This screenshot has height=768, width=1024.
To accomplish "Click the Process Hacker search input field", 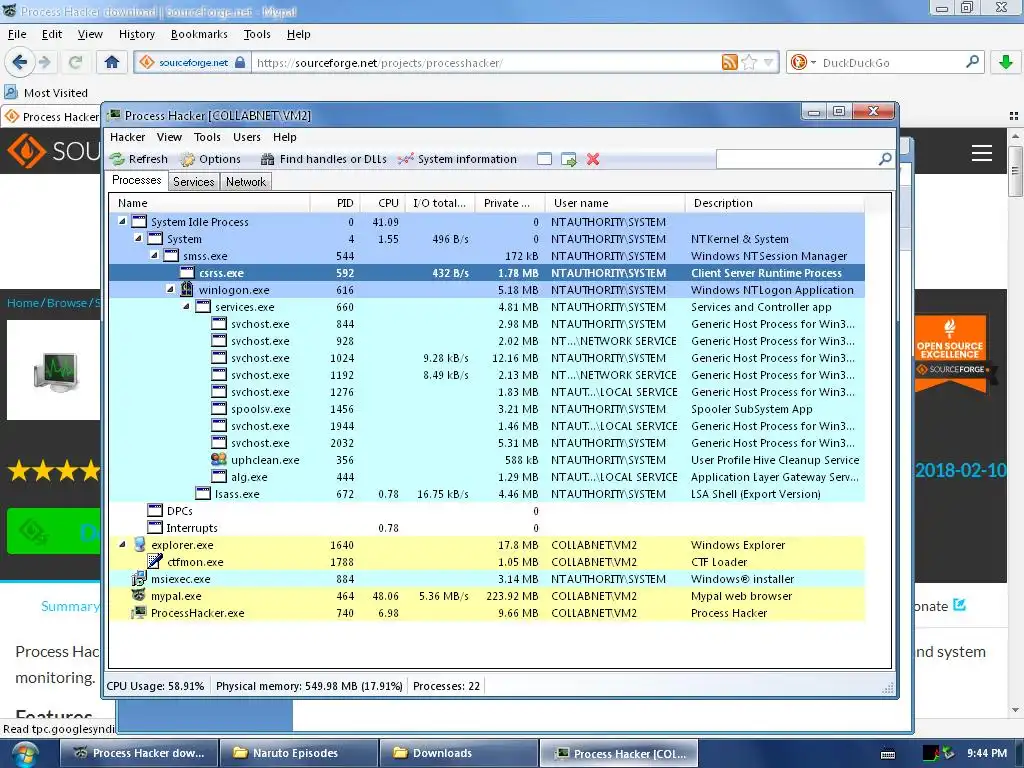I will pos(797,159).
